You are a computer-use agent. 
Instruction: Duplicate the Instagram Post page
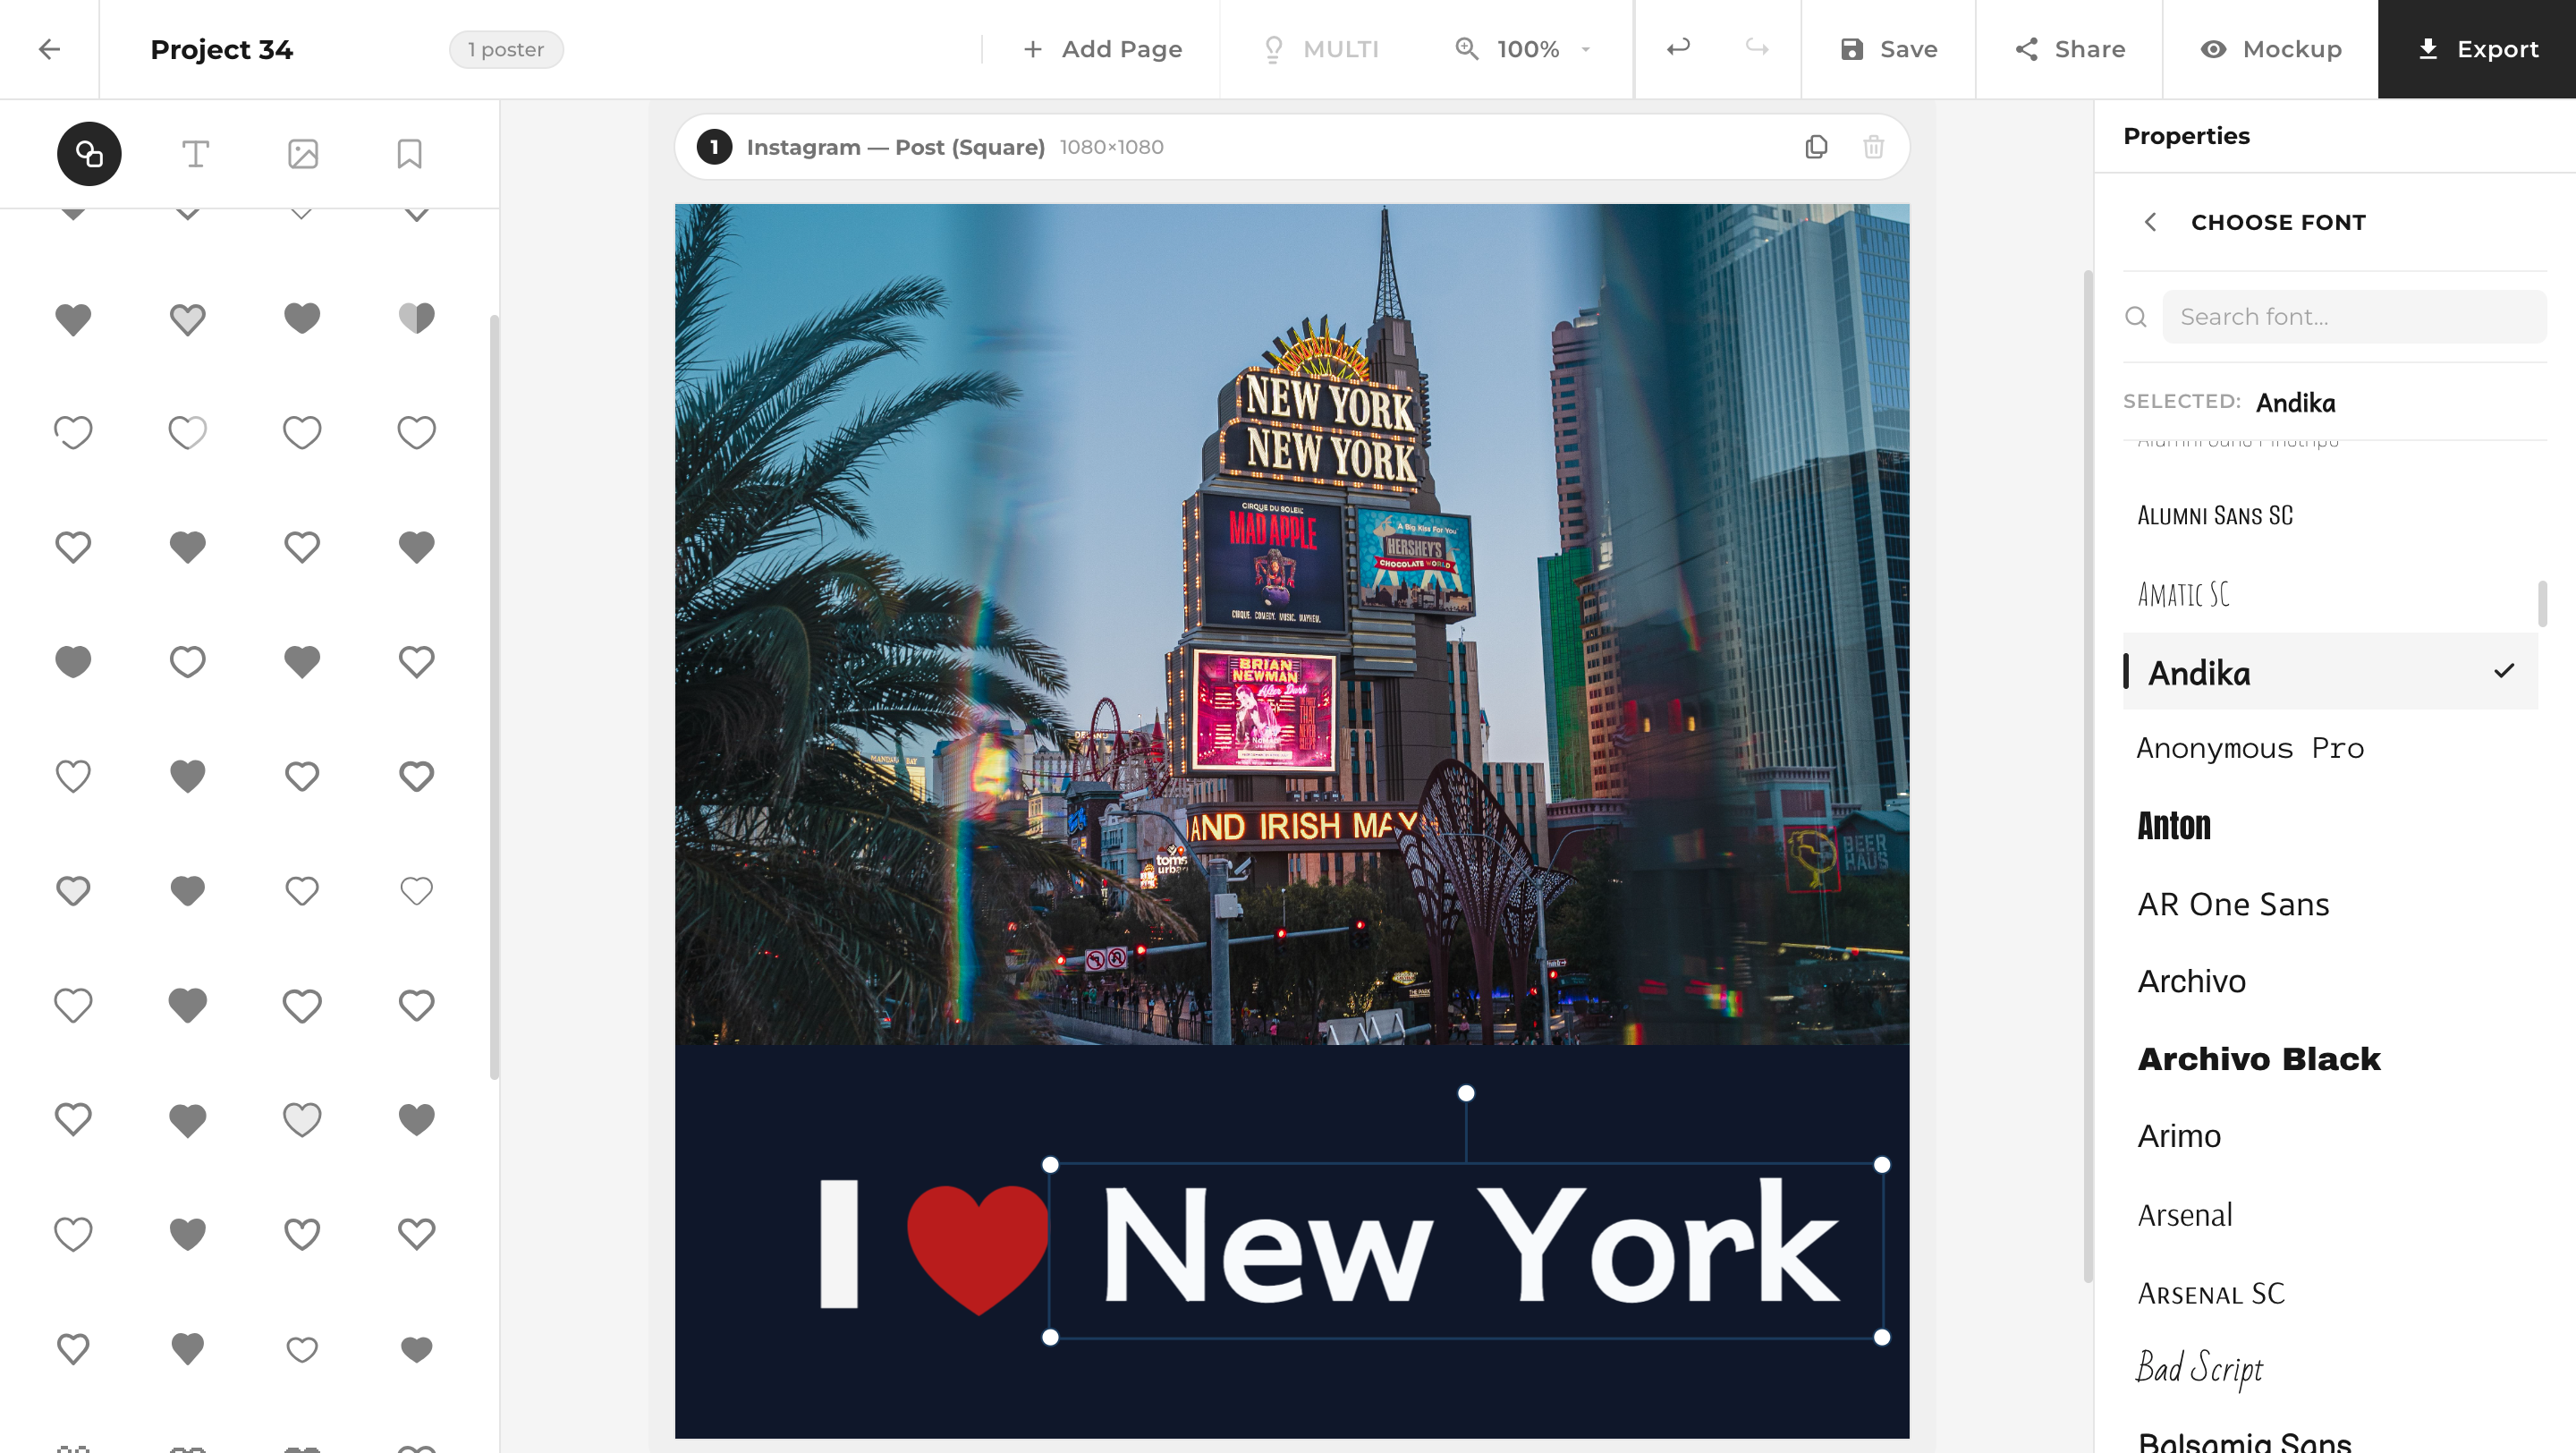pos(1817,147)
